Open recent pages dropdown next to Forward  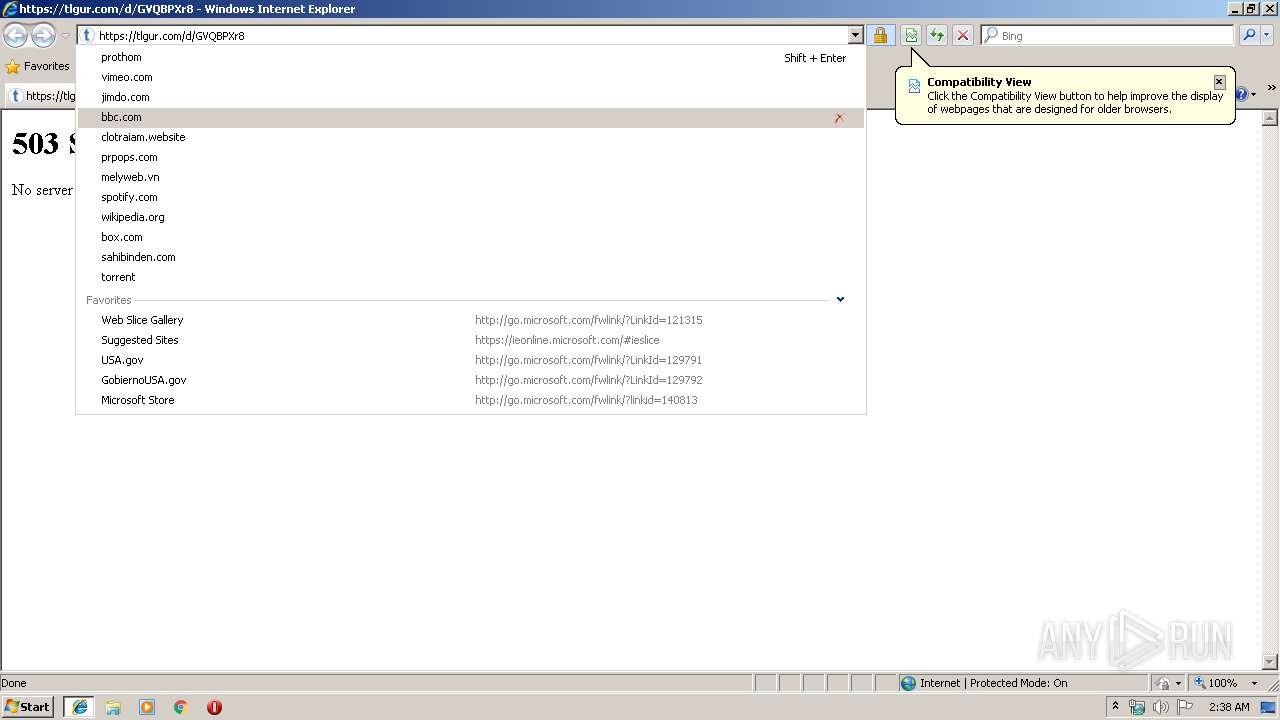tap(65, 36)
